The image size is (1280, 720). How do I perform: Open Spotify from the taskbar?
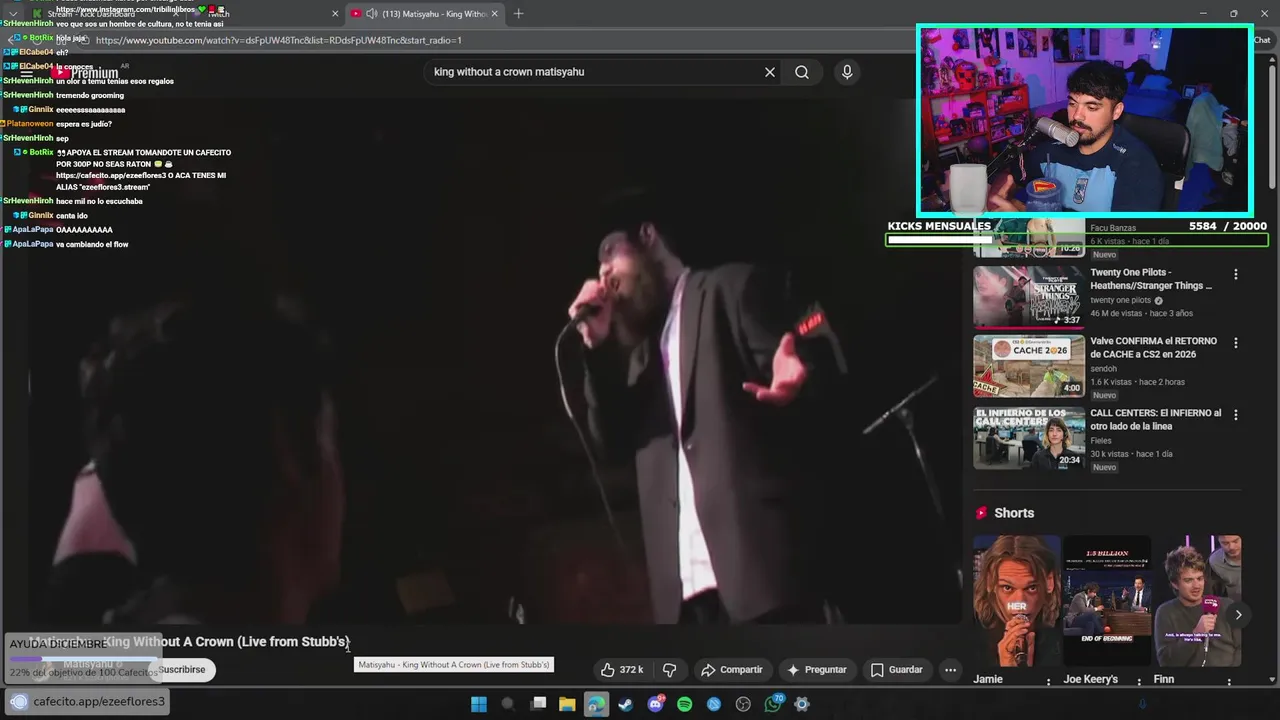[x=684, y=704]
